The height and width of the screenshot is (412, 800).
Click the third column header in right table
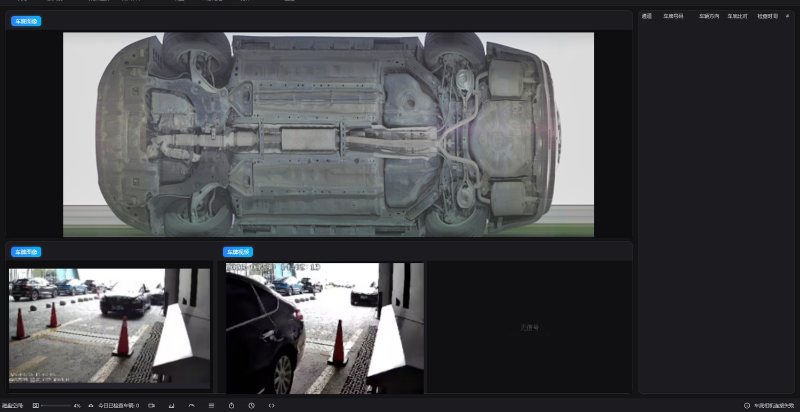point(709,16)
